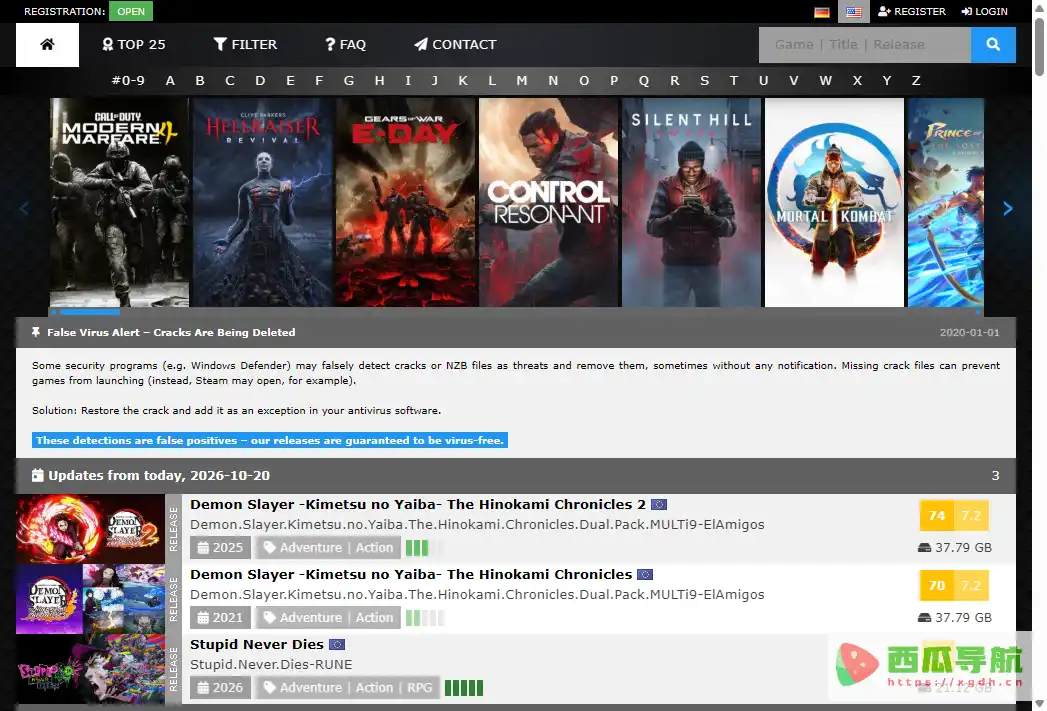The height and width of the screenshot is (711, 1047).
Task: Browse games starting with #0-9
Action: pos(128,81)
